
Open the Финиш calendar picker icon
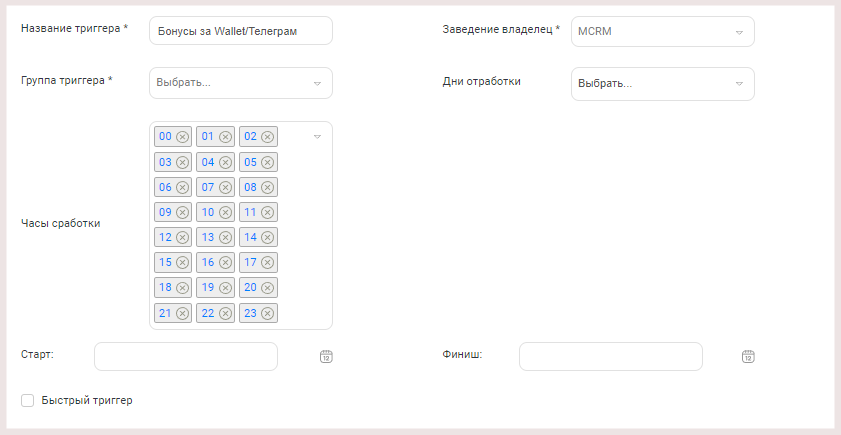[748, 356]
